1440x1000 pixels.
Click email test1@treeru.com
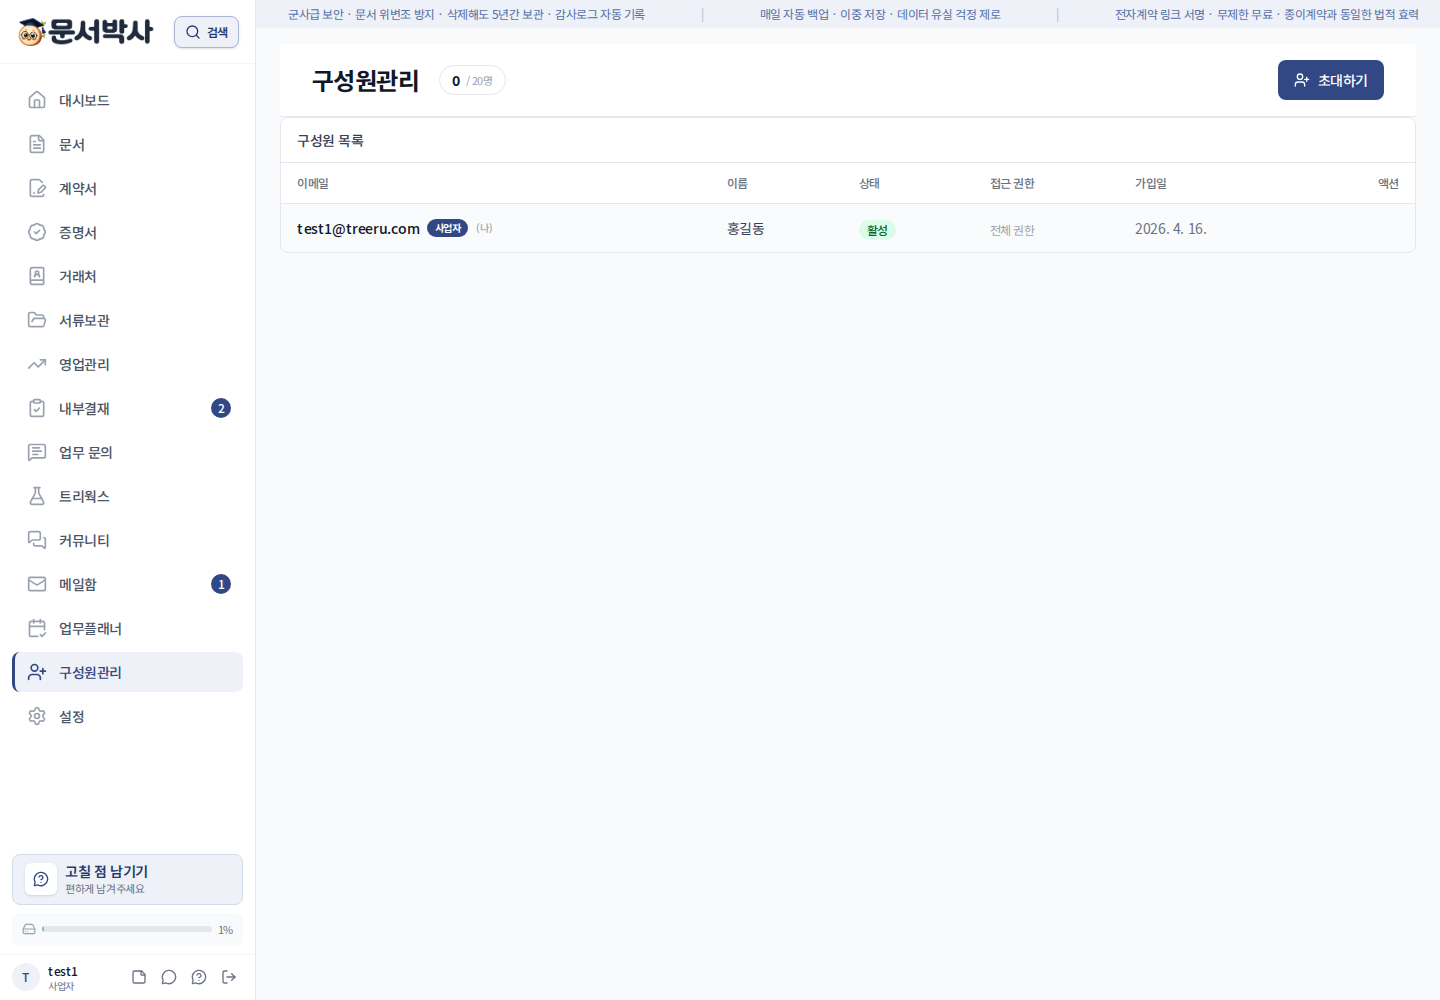[x=358, y=229]
